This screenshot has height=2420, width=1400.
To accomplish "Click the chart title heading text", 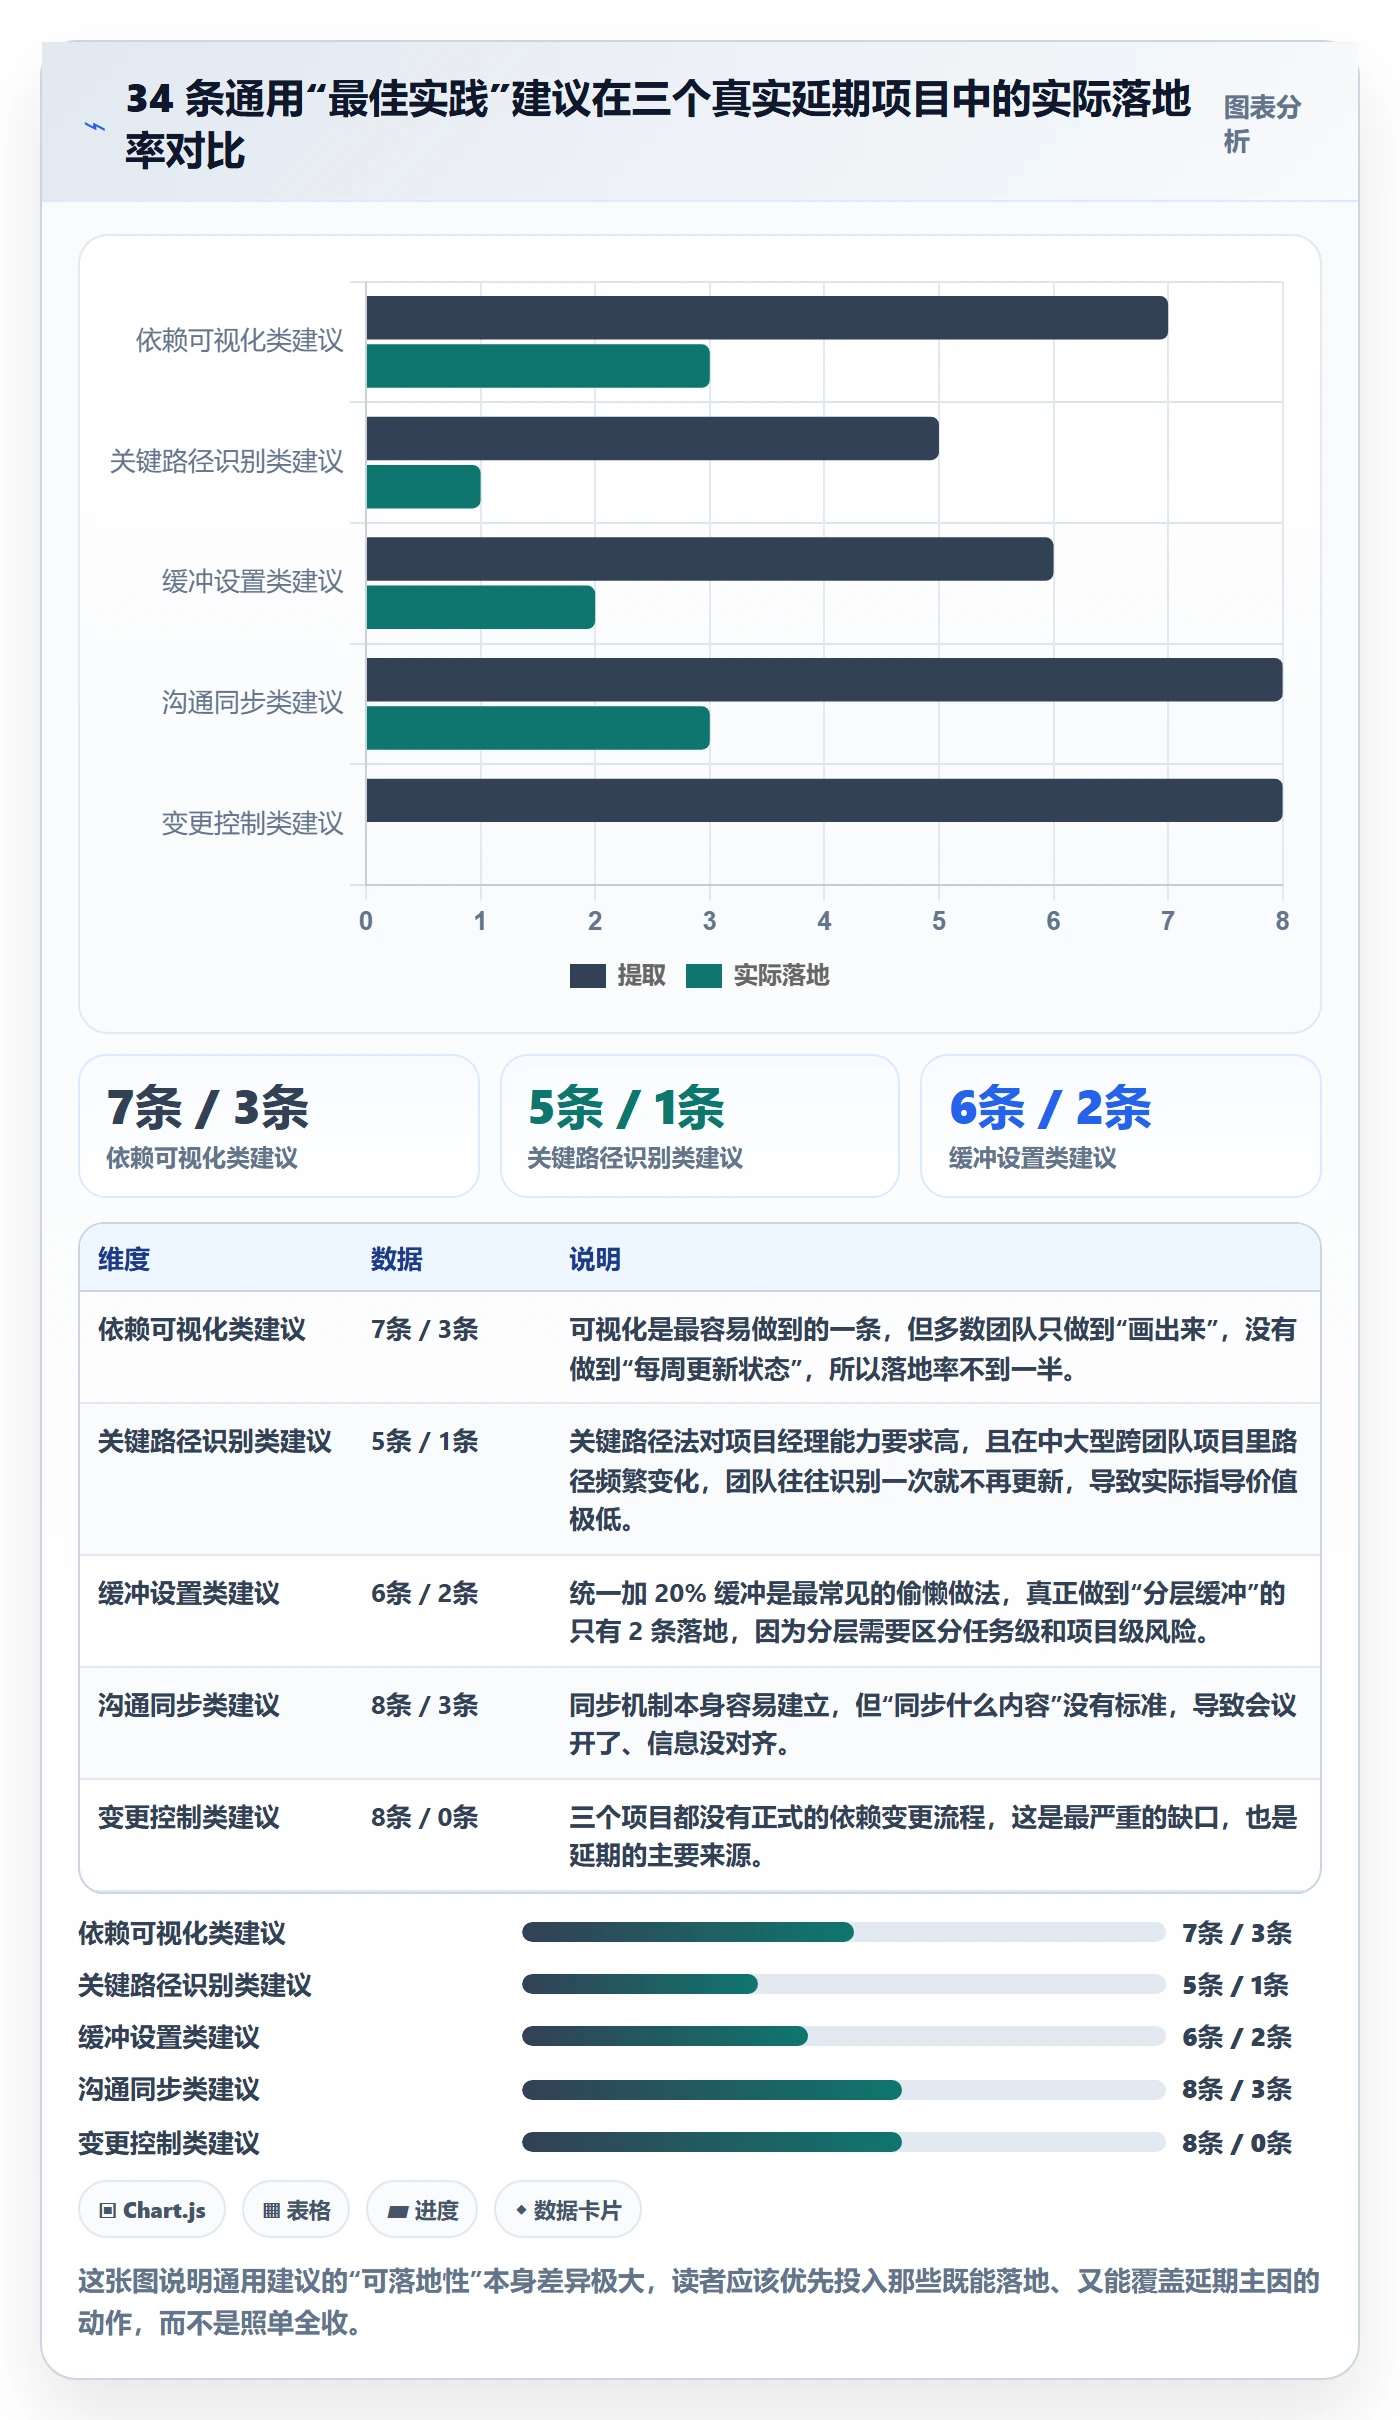I will click(x=658, y=125).
